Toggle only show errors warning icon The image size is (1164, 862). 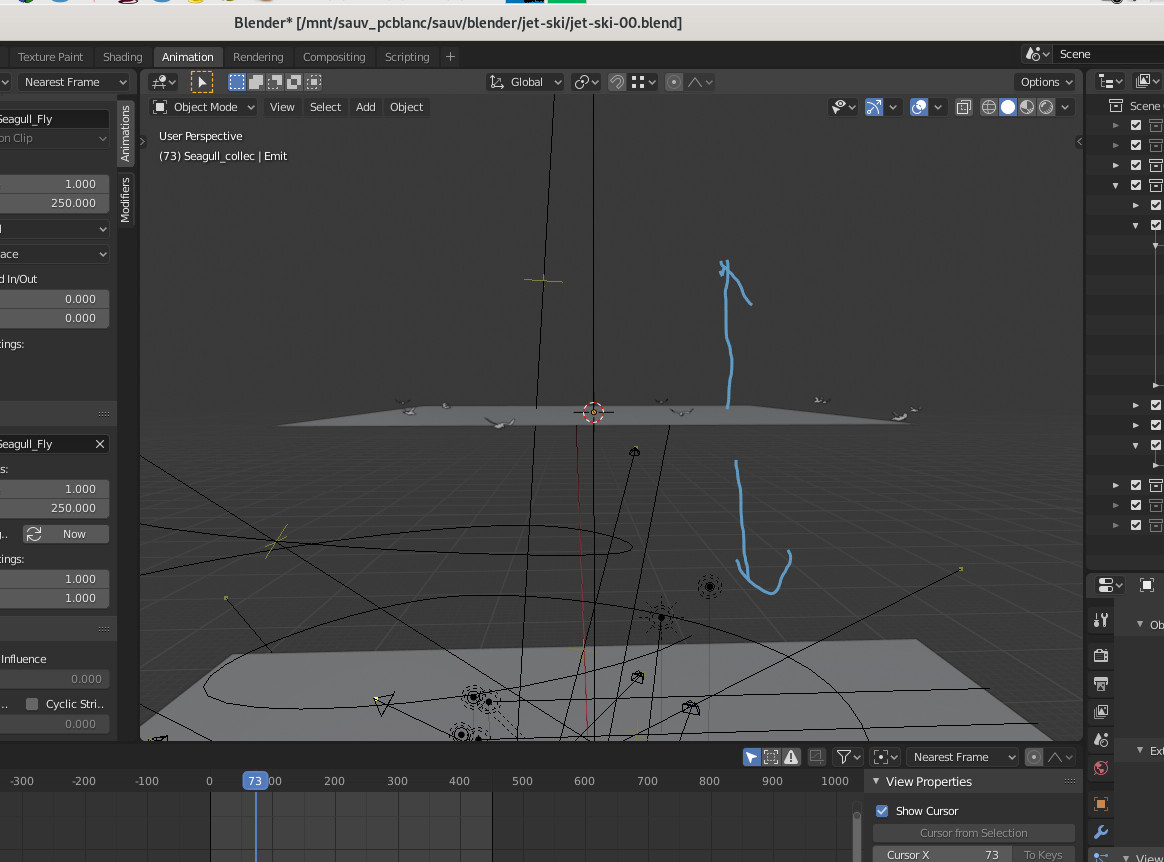(791, 757)
